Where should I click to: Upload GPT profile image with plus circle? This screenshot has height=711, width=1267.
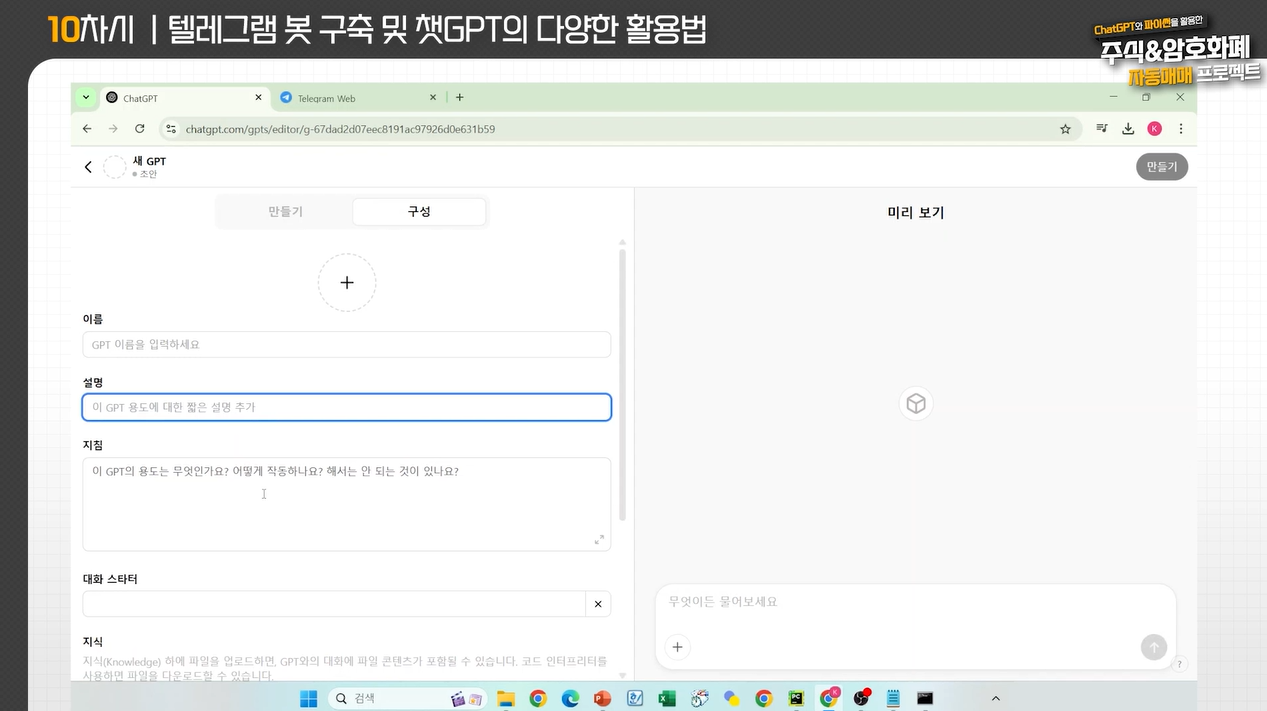click(347, 283)
